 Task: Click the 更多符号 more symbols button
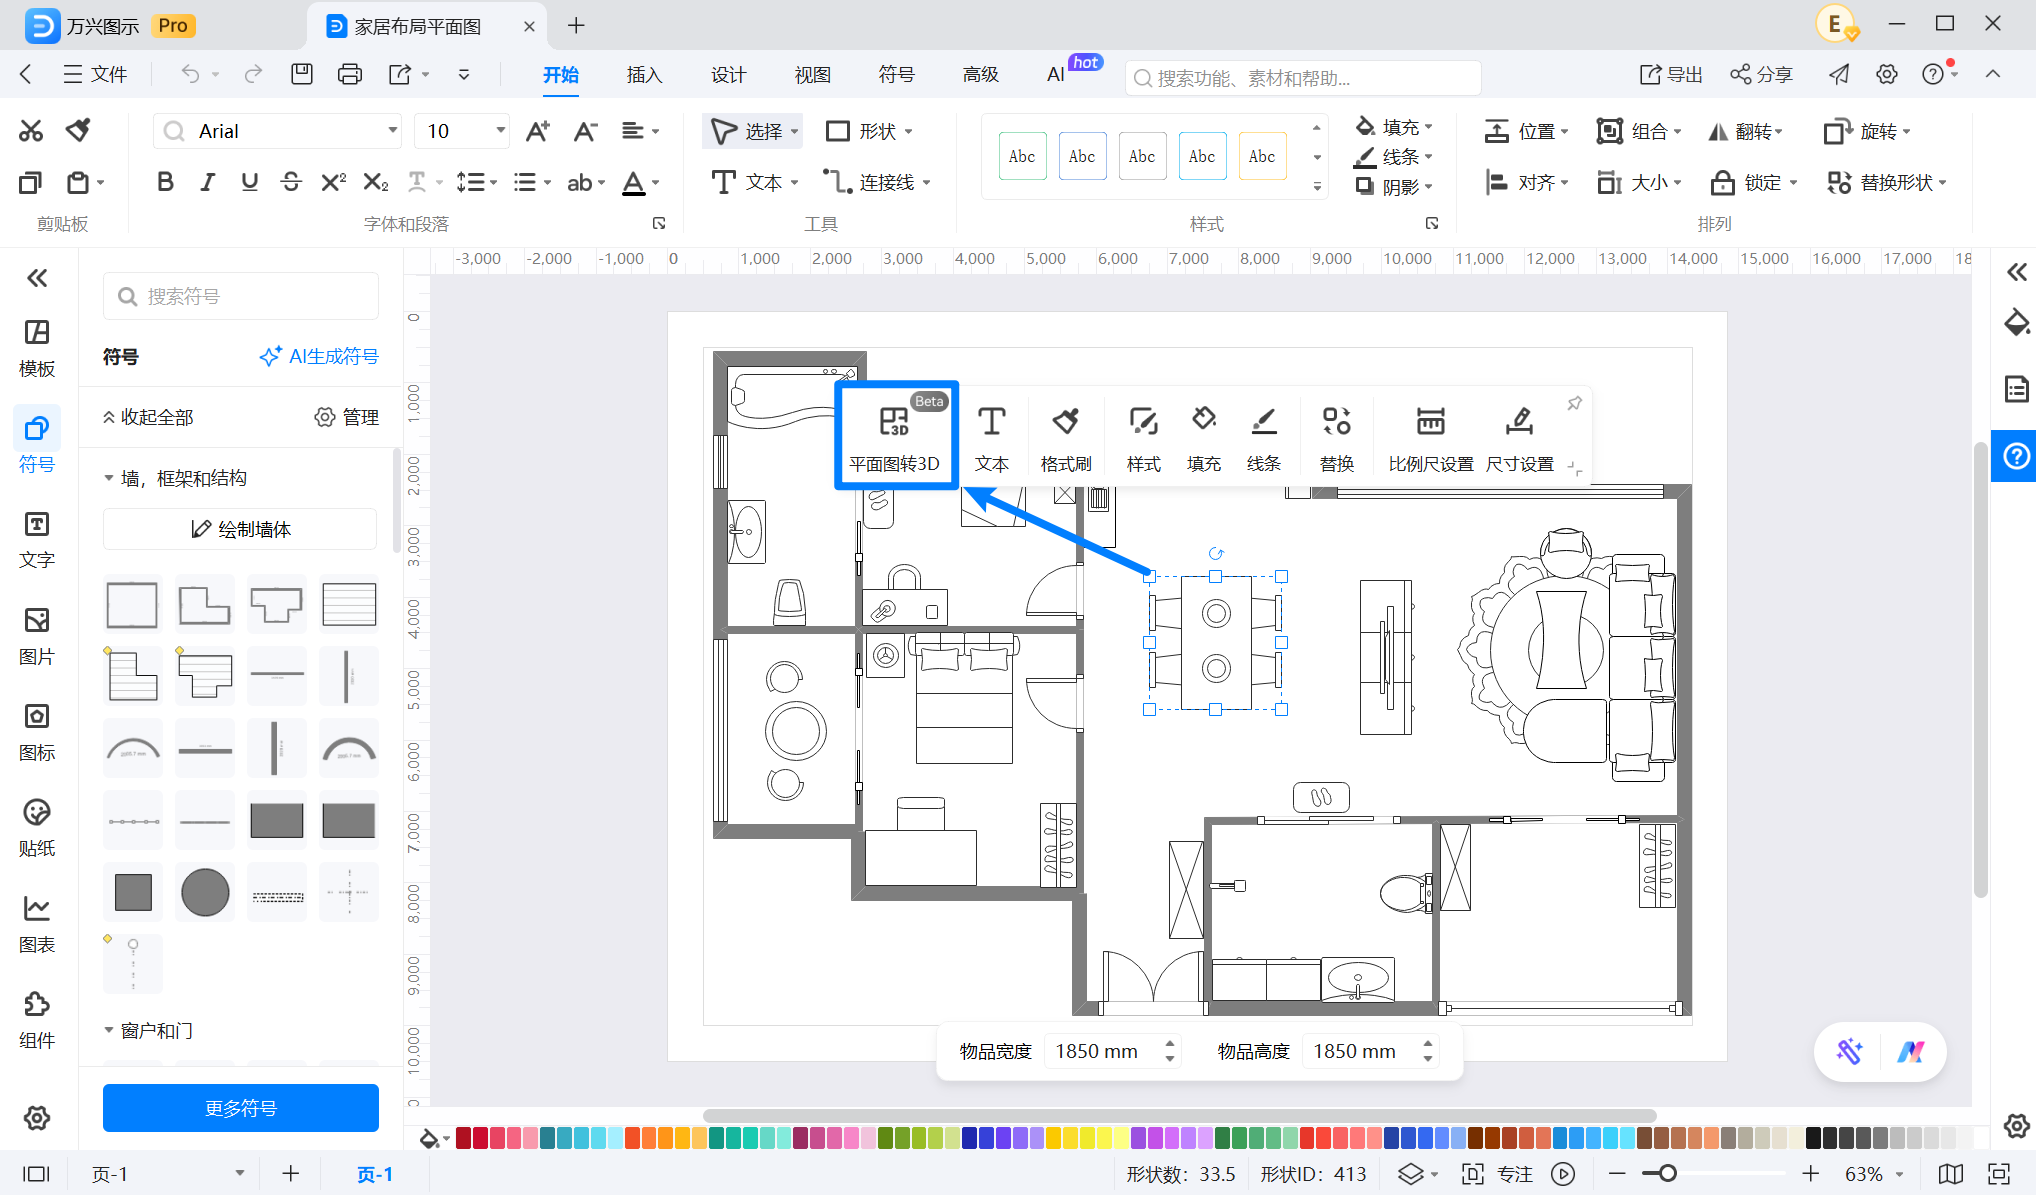[x=241, y=1108]
